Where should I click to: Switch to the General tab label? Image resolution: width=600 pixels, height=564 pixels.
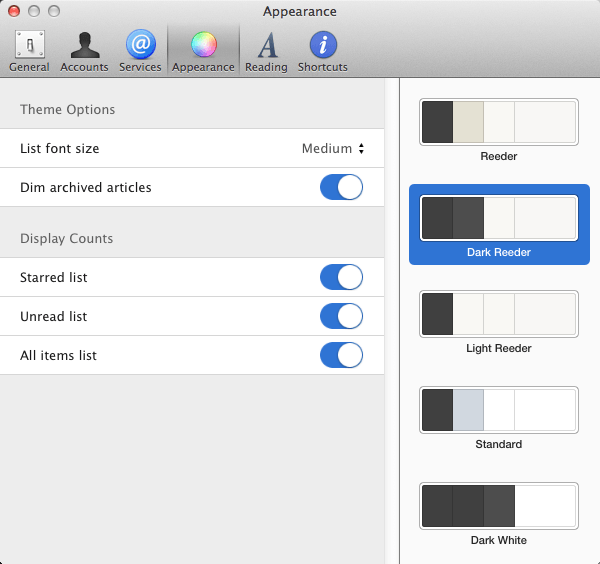click(x=29, y=67)
